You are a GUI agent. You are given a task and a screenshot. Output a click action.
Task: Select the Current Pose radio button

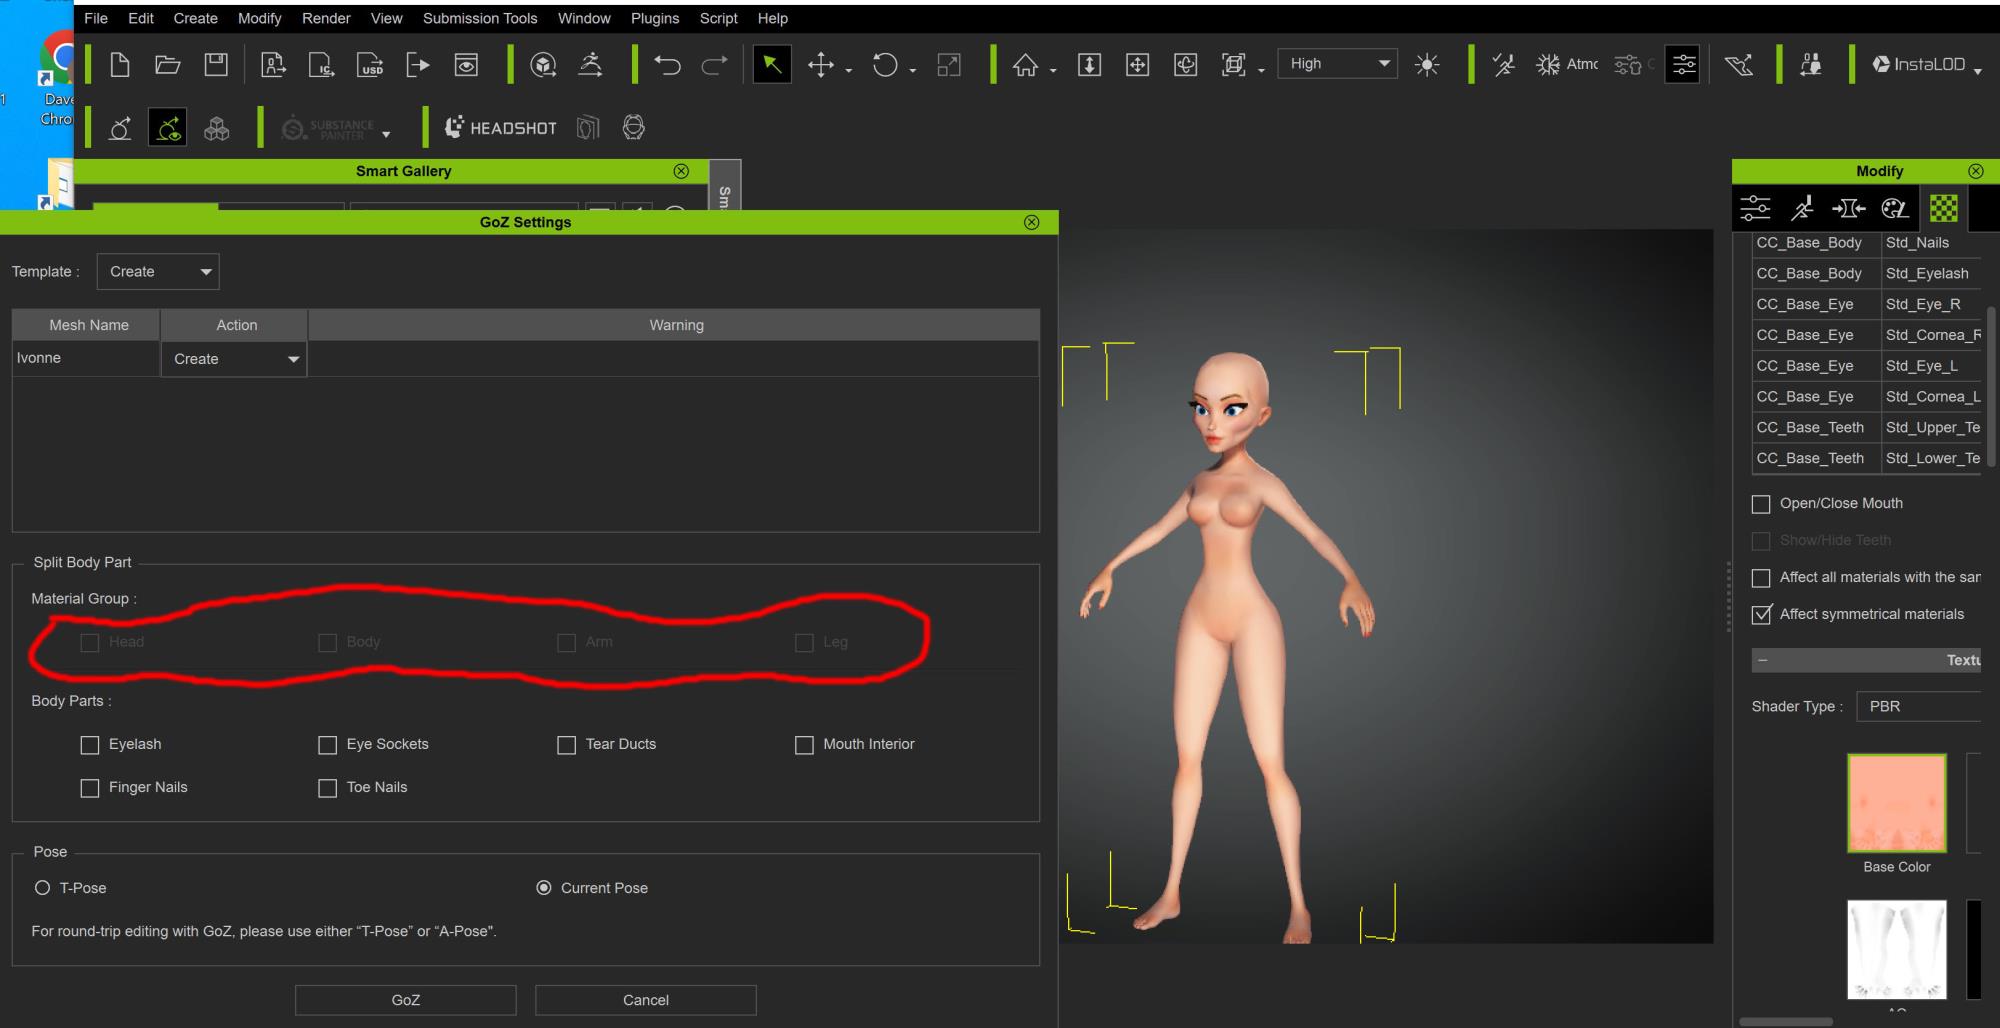544,888
